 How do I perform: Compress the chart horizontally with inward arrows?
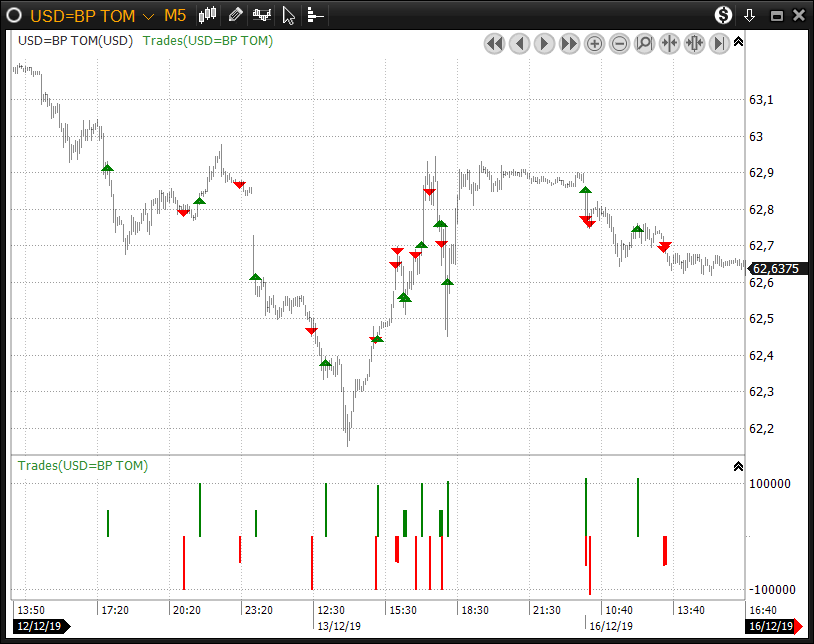point(669,43)
